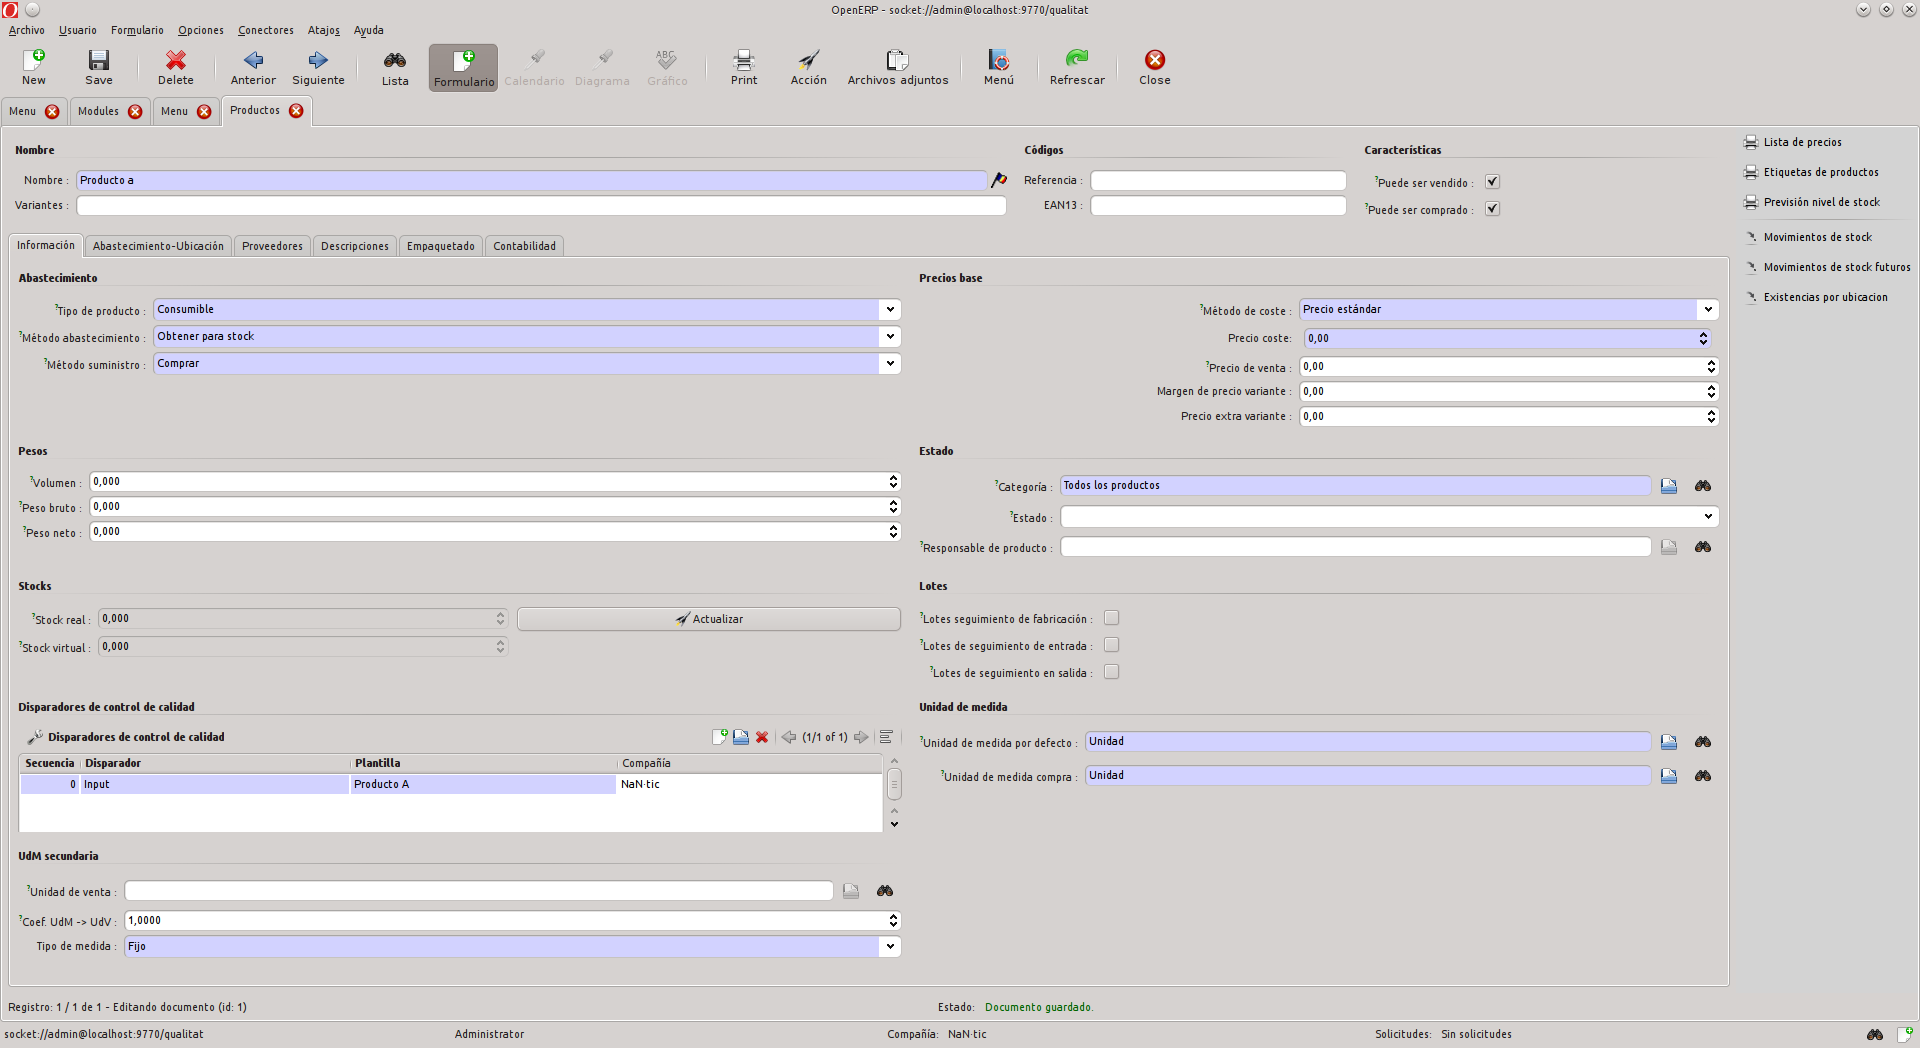The width and height of the screenshot is (1920, 1048).
Task: Open the Acción toolbar icon
Action: [809, 67]
